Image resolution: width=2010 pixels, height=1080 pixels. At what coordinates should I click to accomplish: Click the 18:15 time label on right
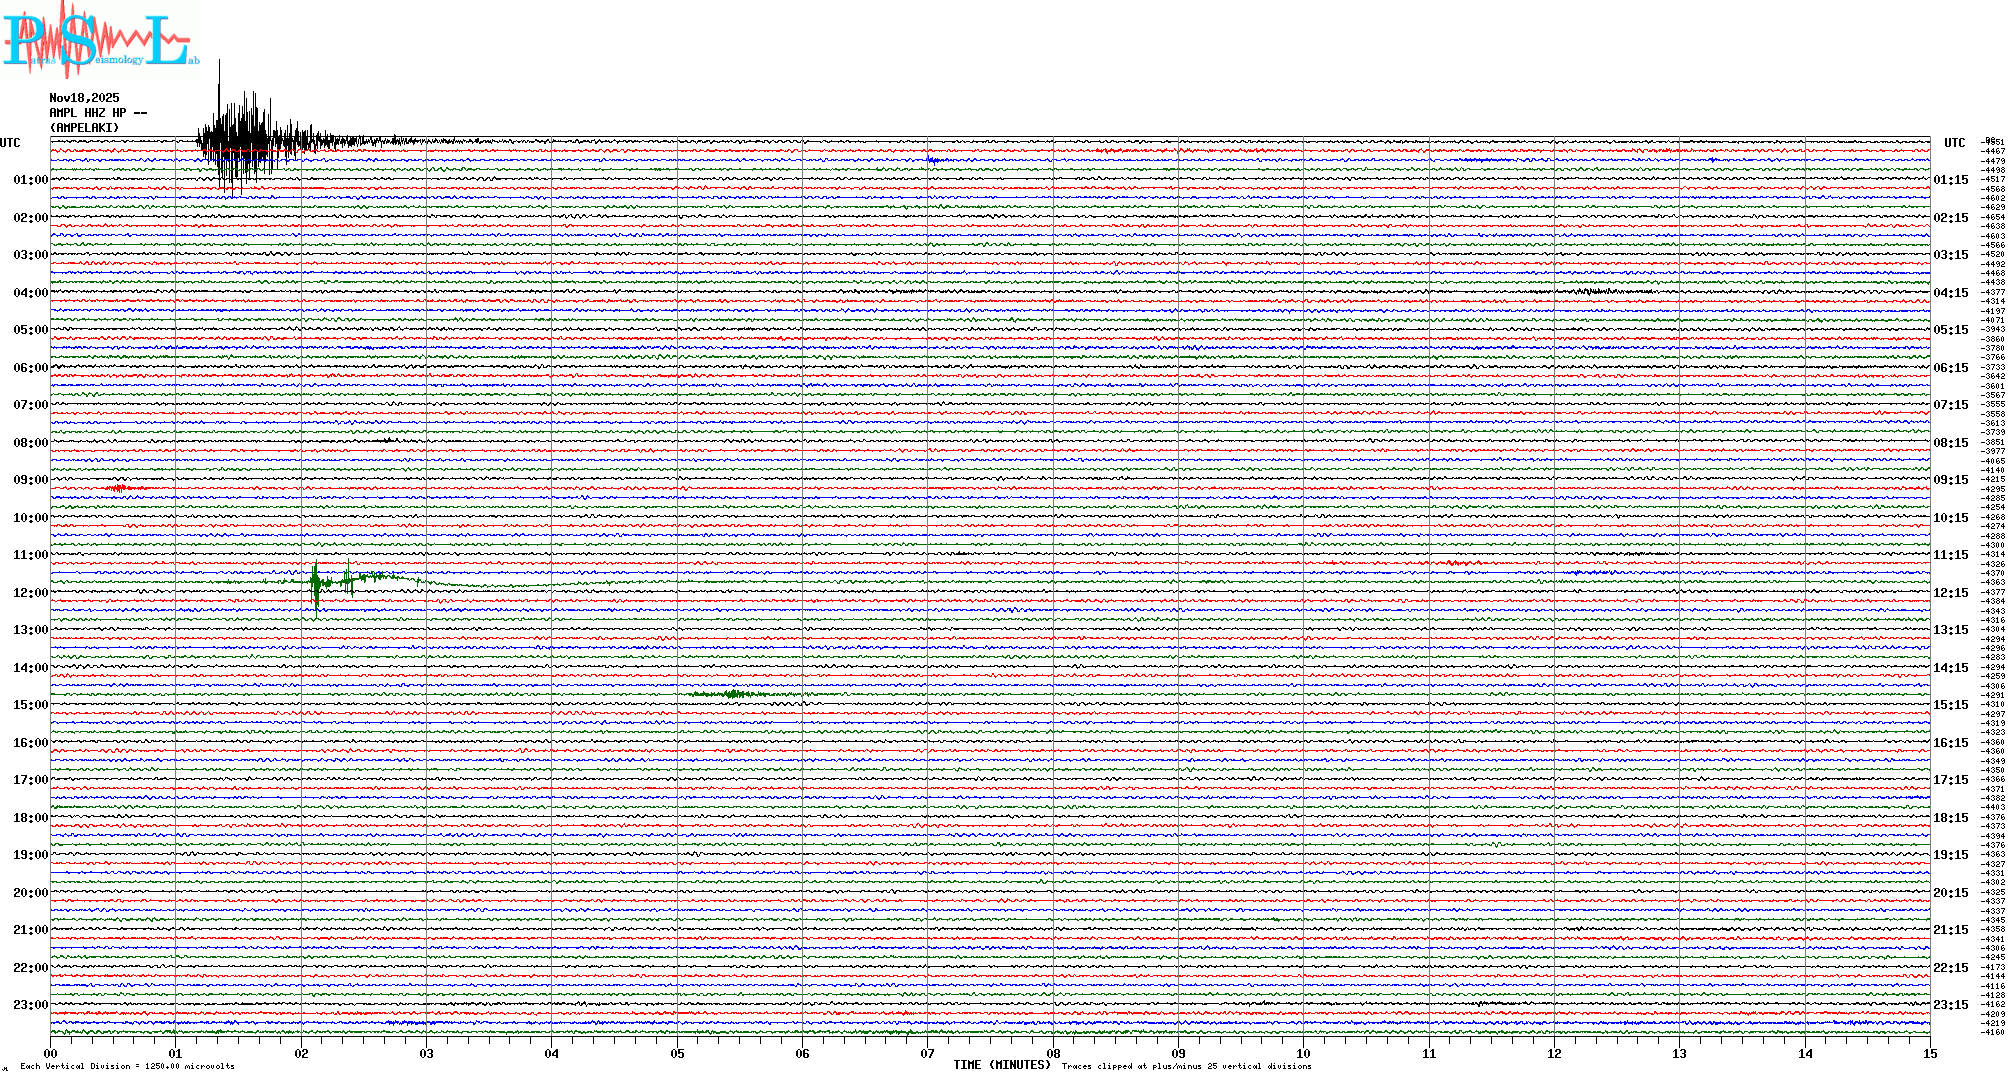pos(1950,818)
